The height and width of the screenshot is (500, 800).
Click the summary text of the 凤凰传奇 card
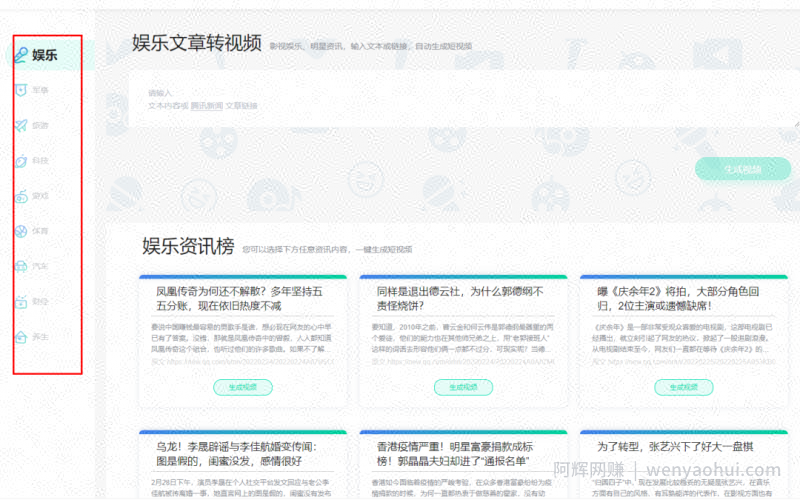coord(242,338)
